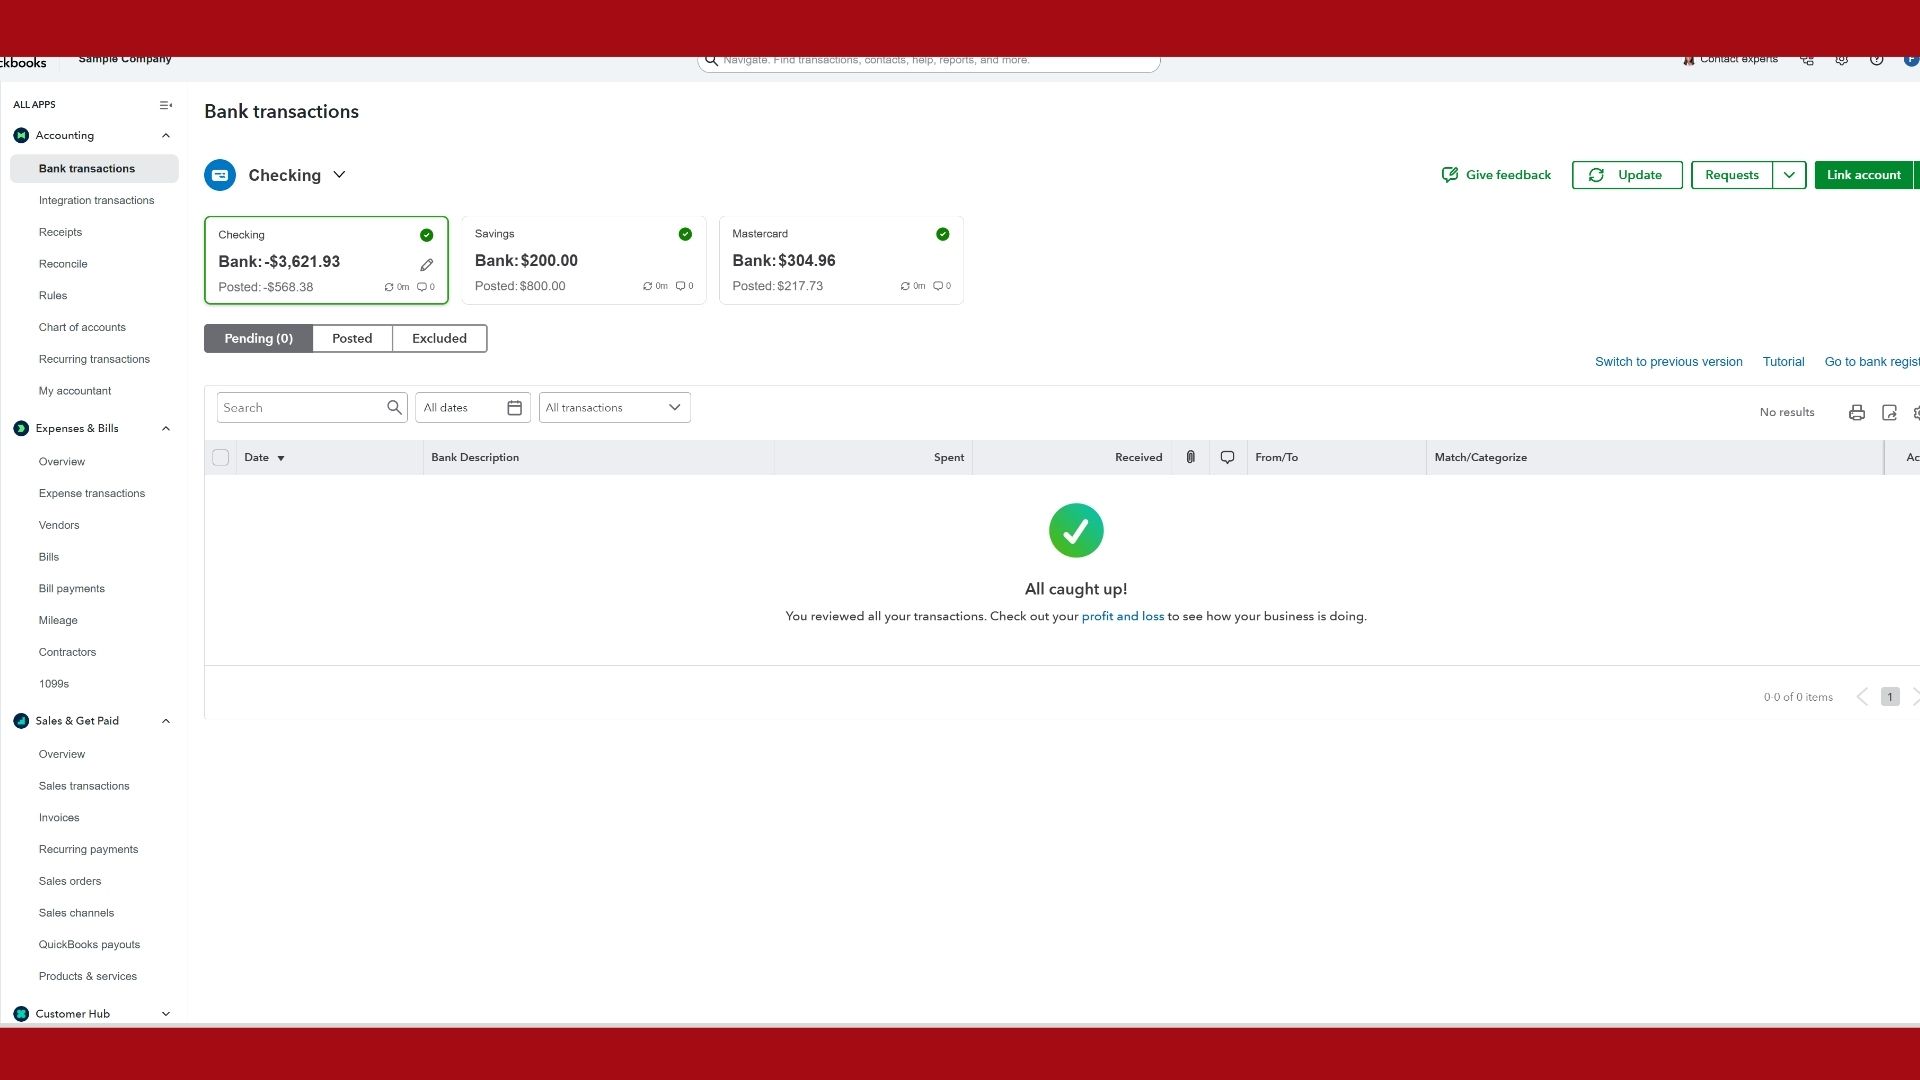Switch to the Excluded tab
The height and width of the screenshot is (1080, 1920).
pyautogui.click(x=439, y=339)
